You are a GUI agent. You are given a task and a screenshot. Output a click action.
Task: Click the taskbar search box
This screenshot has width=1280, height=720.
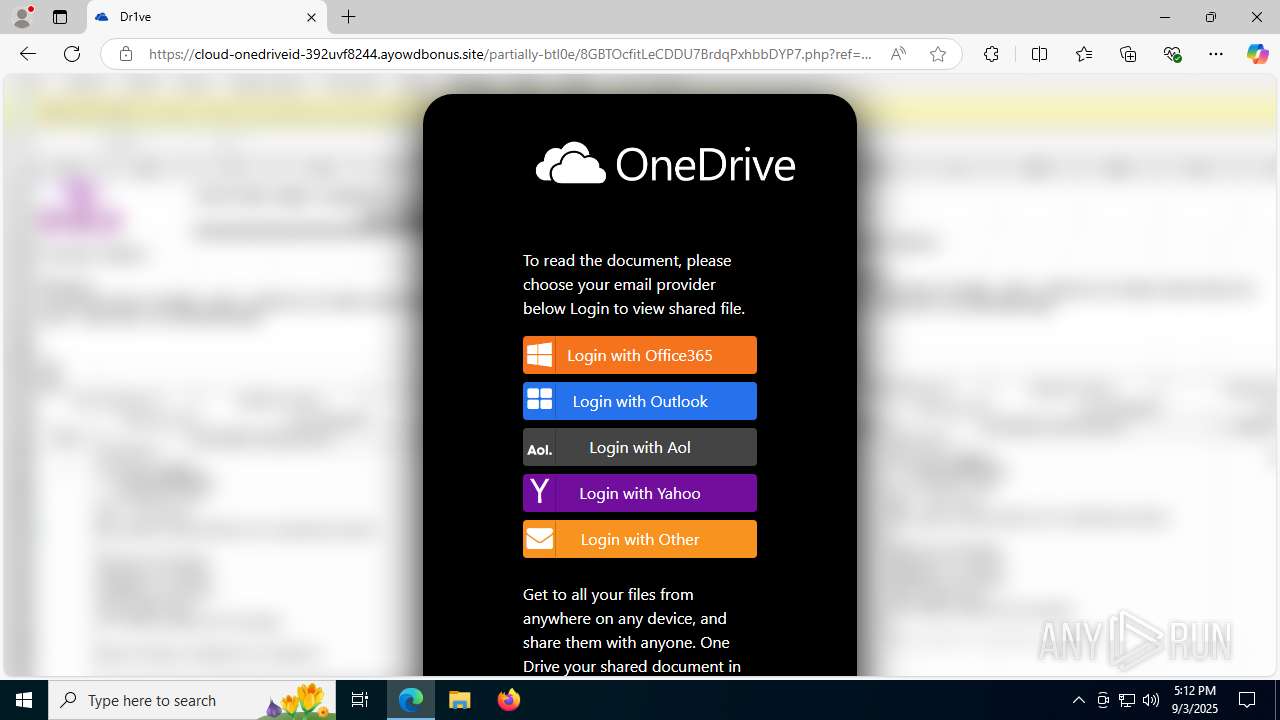click(193, 700)
